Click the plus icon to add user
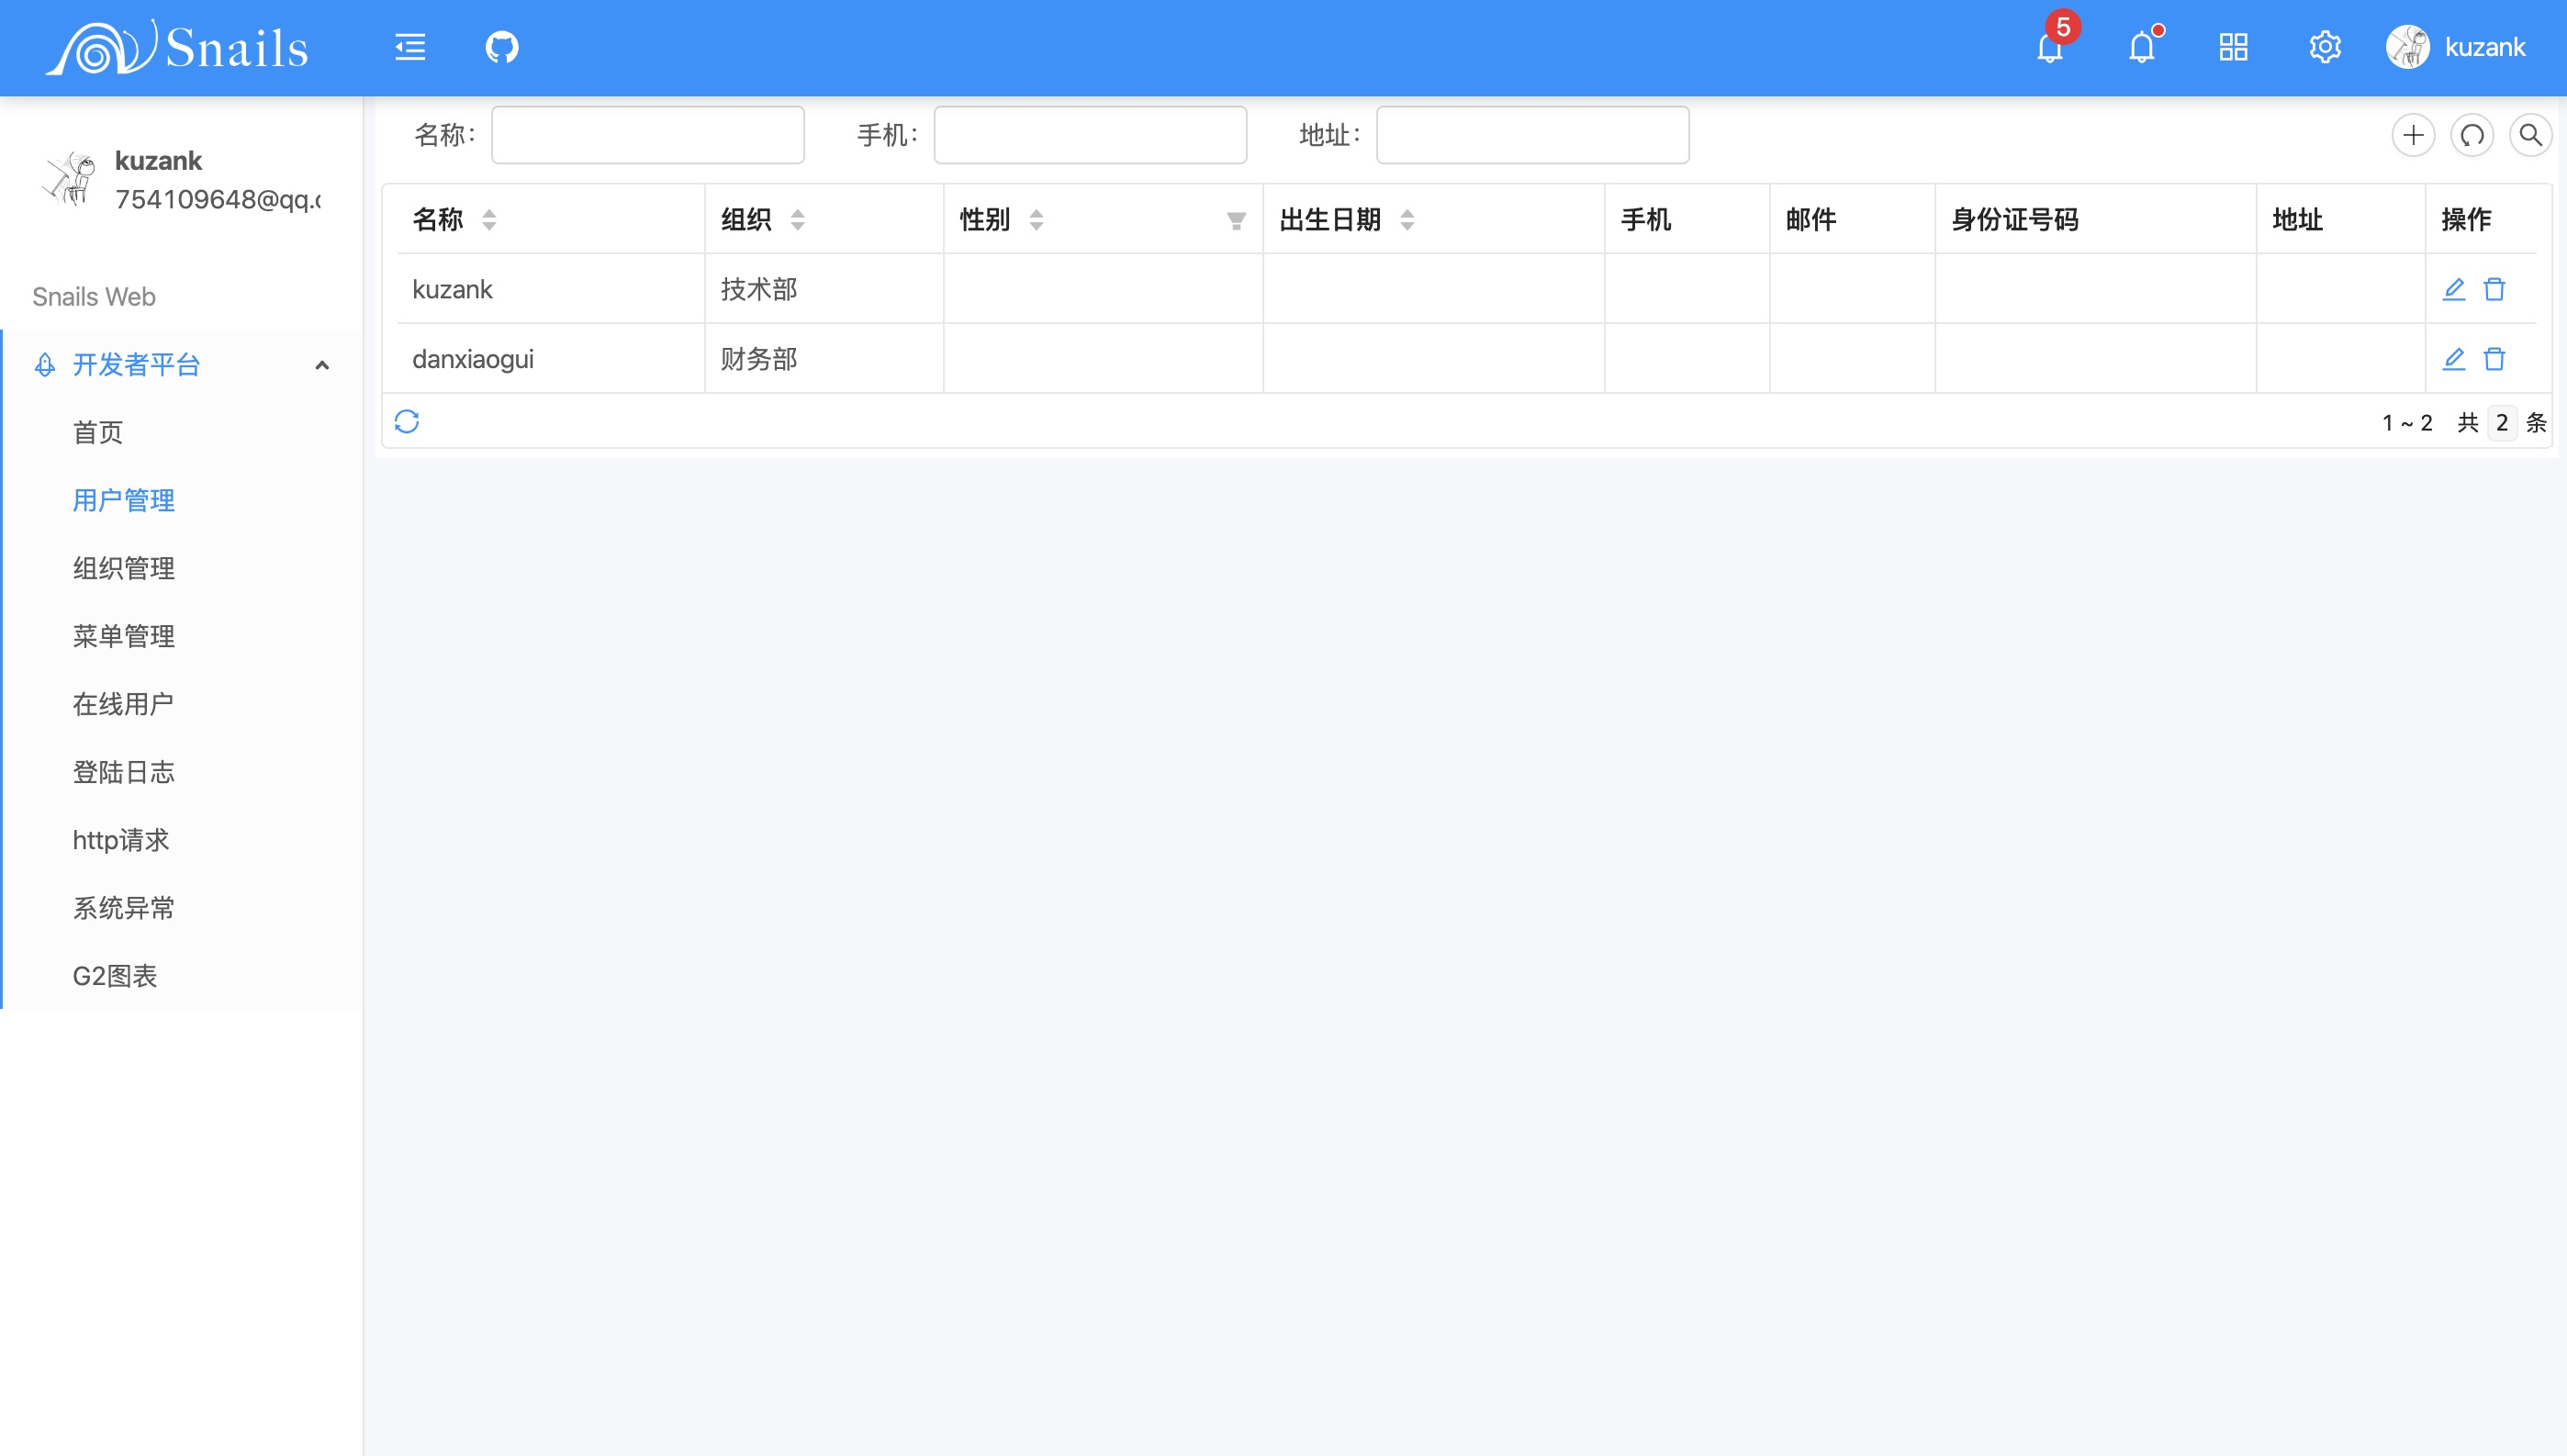 click(x=2413, y=135)
